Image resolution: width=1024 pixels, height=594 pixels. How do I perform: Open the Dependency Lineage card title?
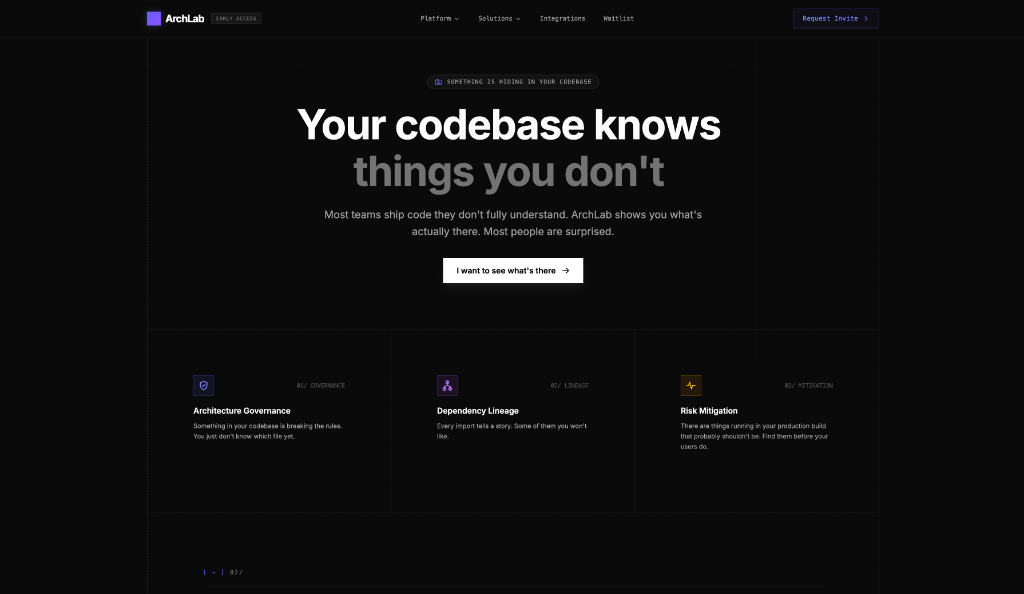(477, 411)
